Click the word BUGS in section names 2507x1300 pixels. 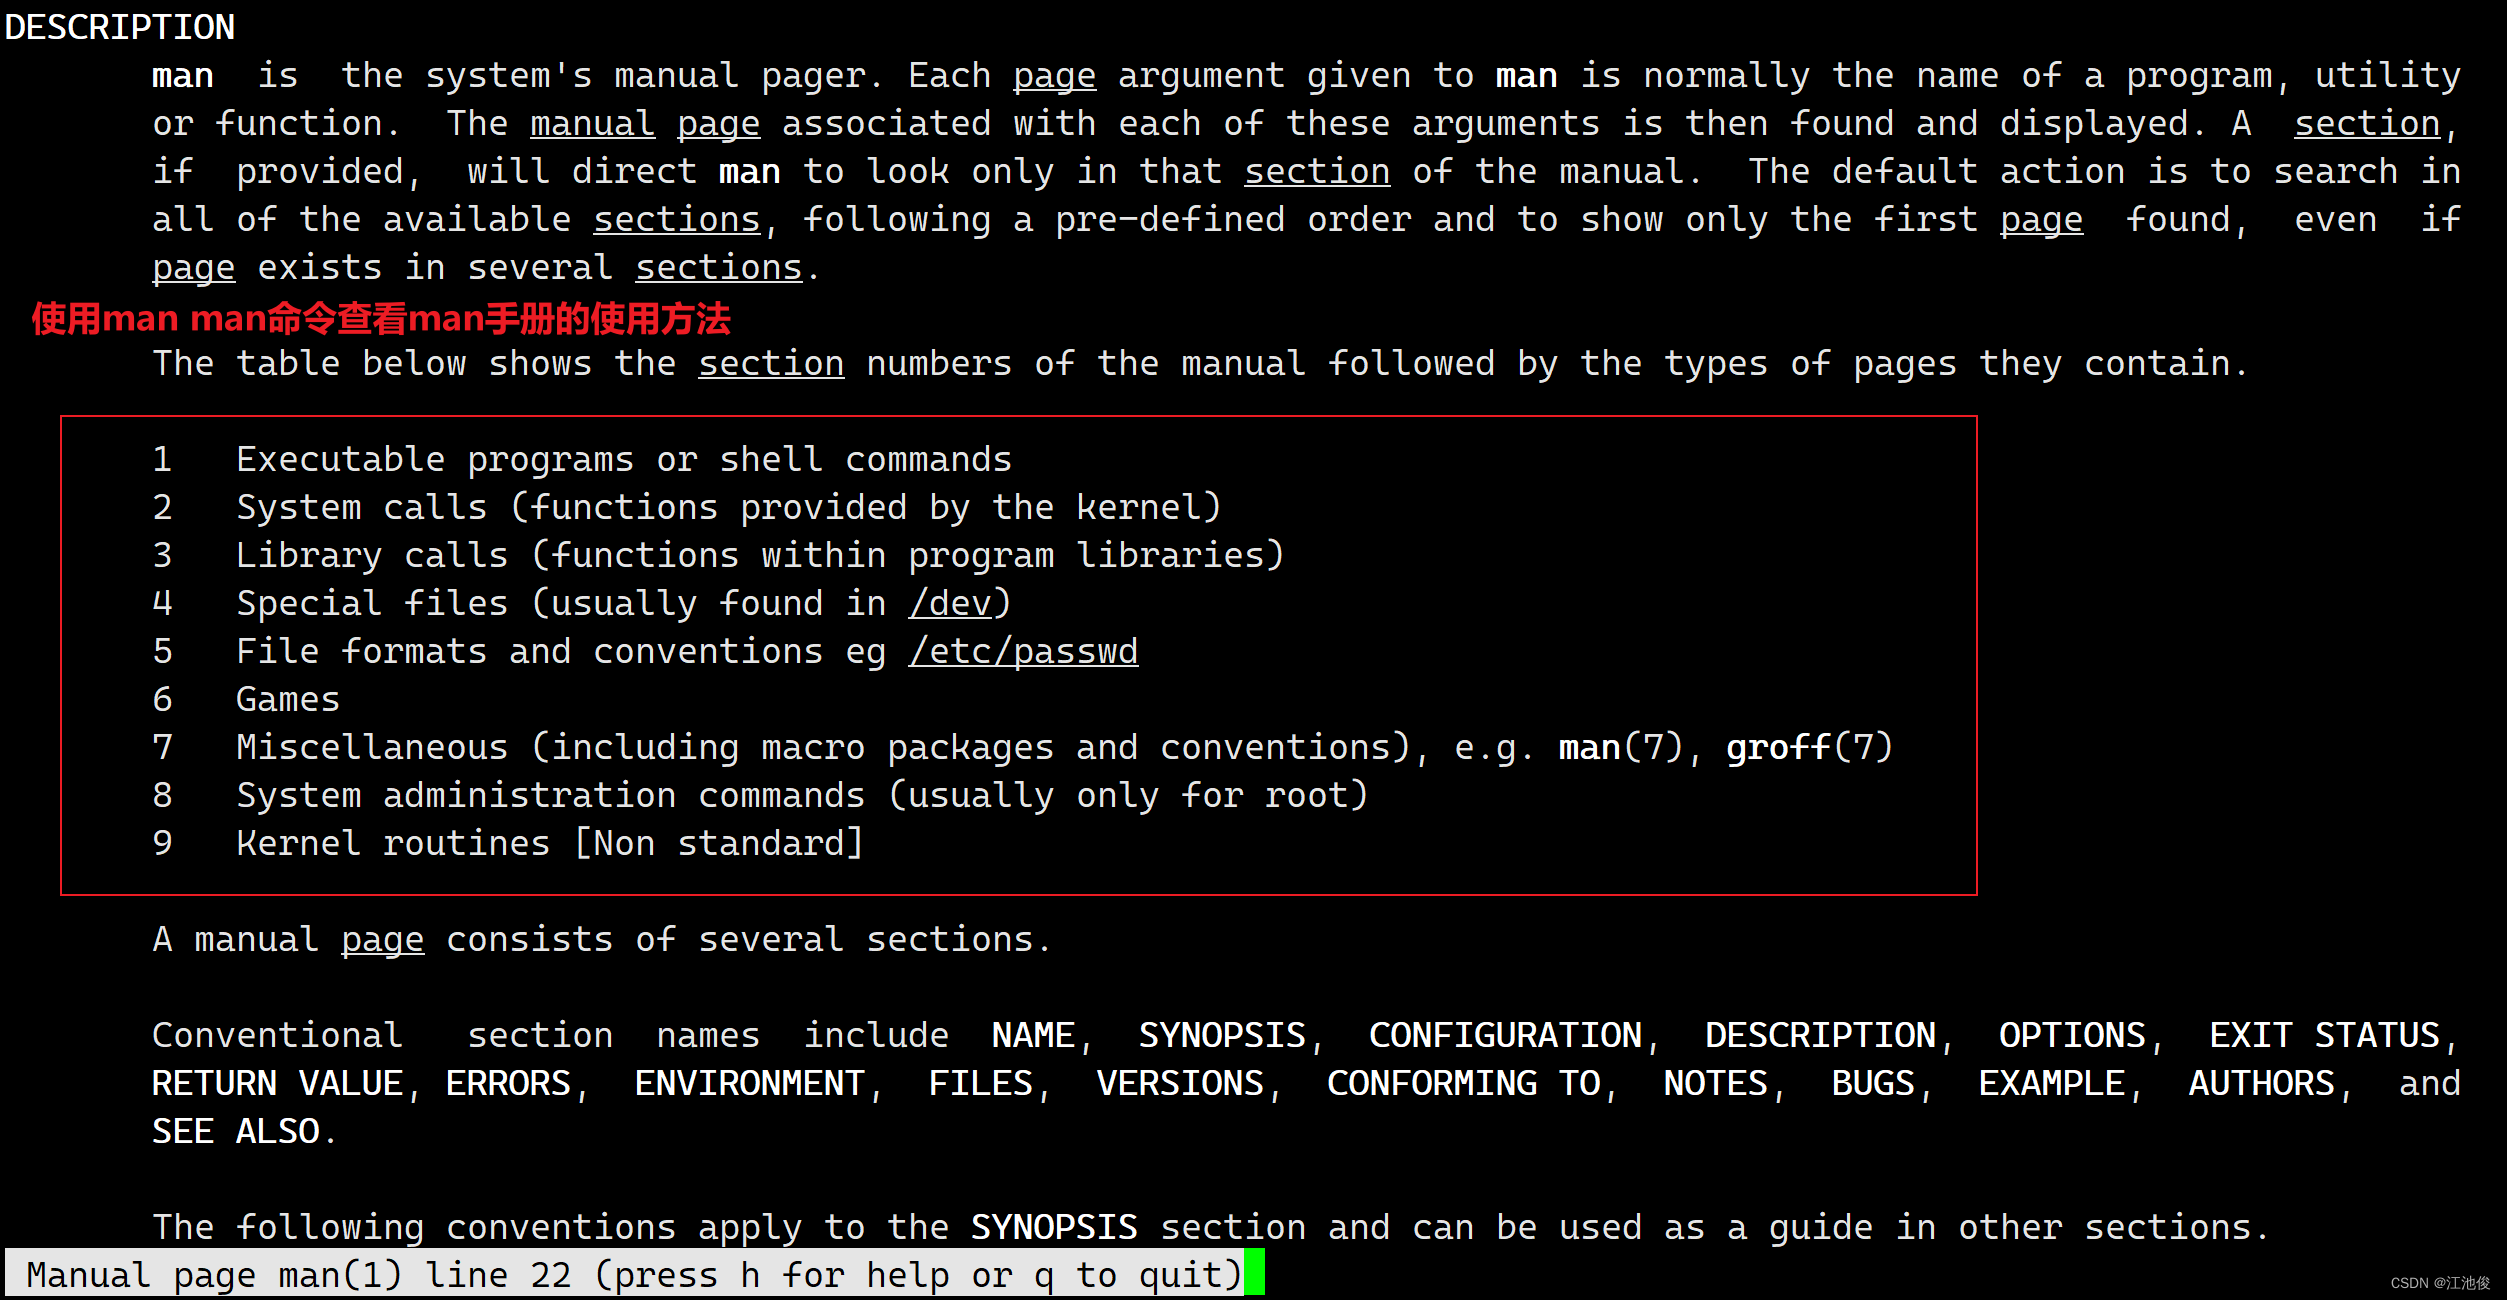coord(1873,1083)
